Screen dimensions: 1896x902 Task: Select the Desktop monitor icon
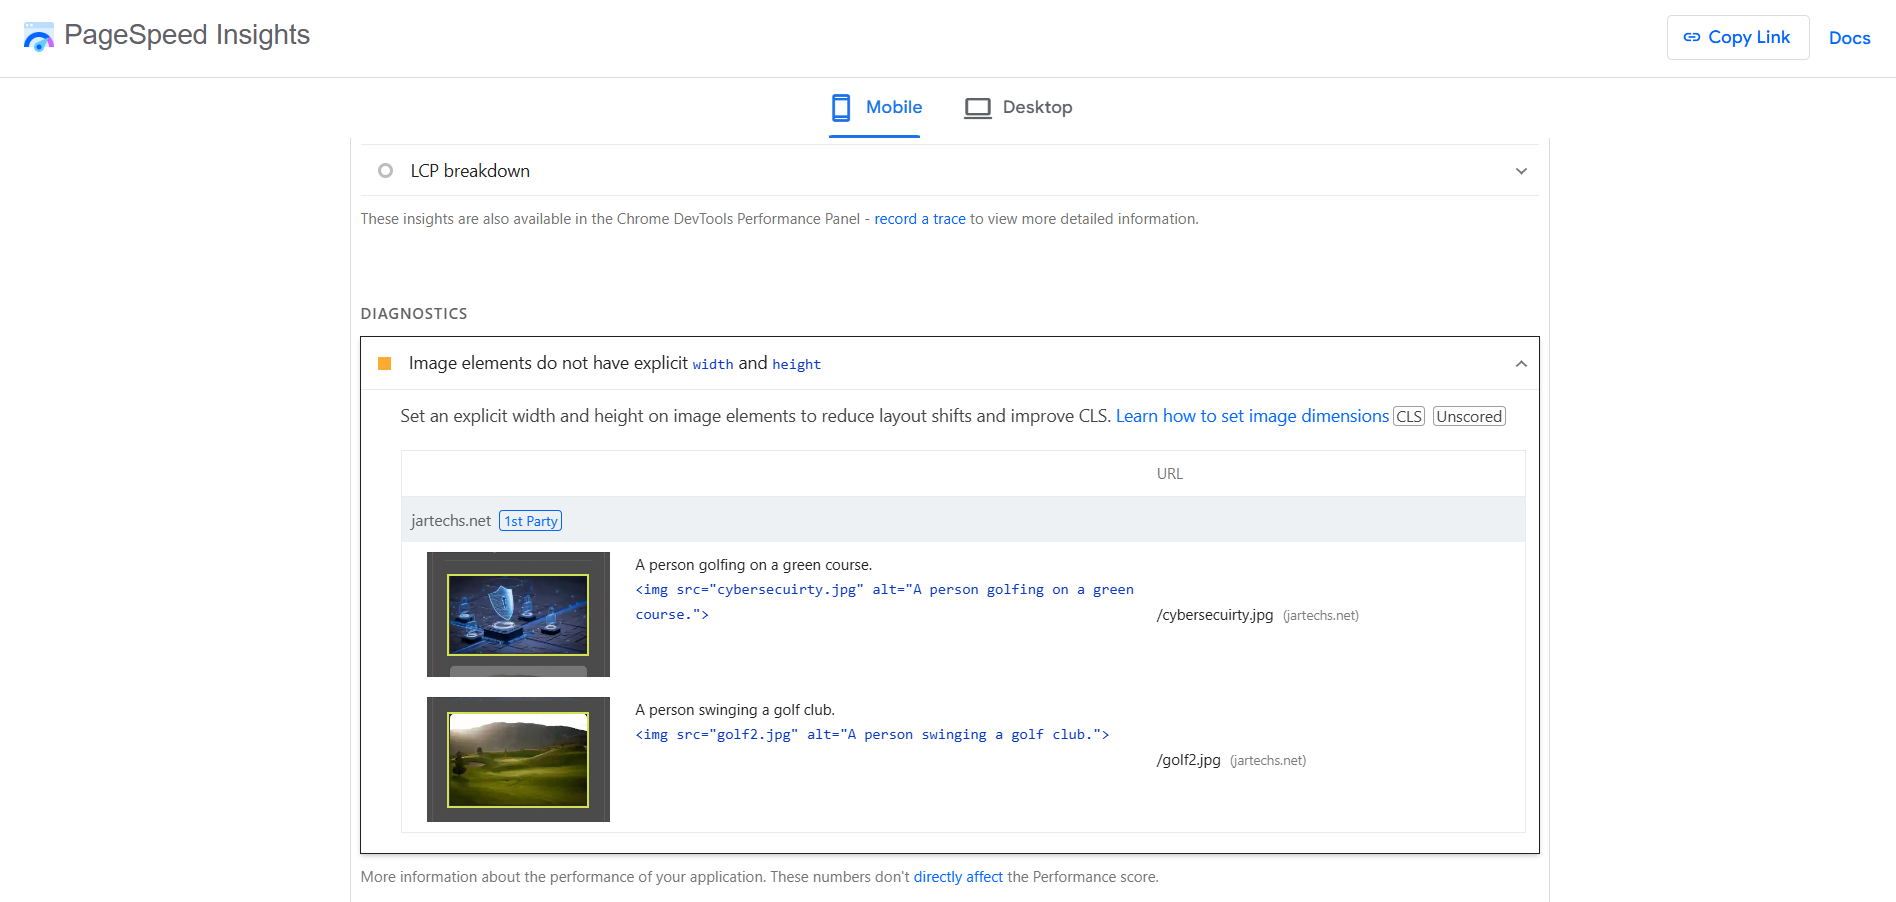point(977,107)
